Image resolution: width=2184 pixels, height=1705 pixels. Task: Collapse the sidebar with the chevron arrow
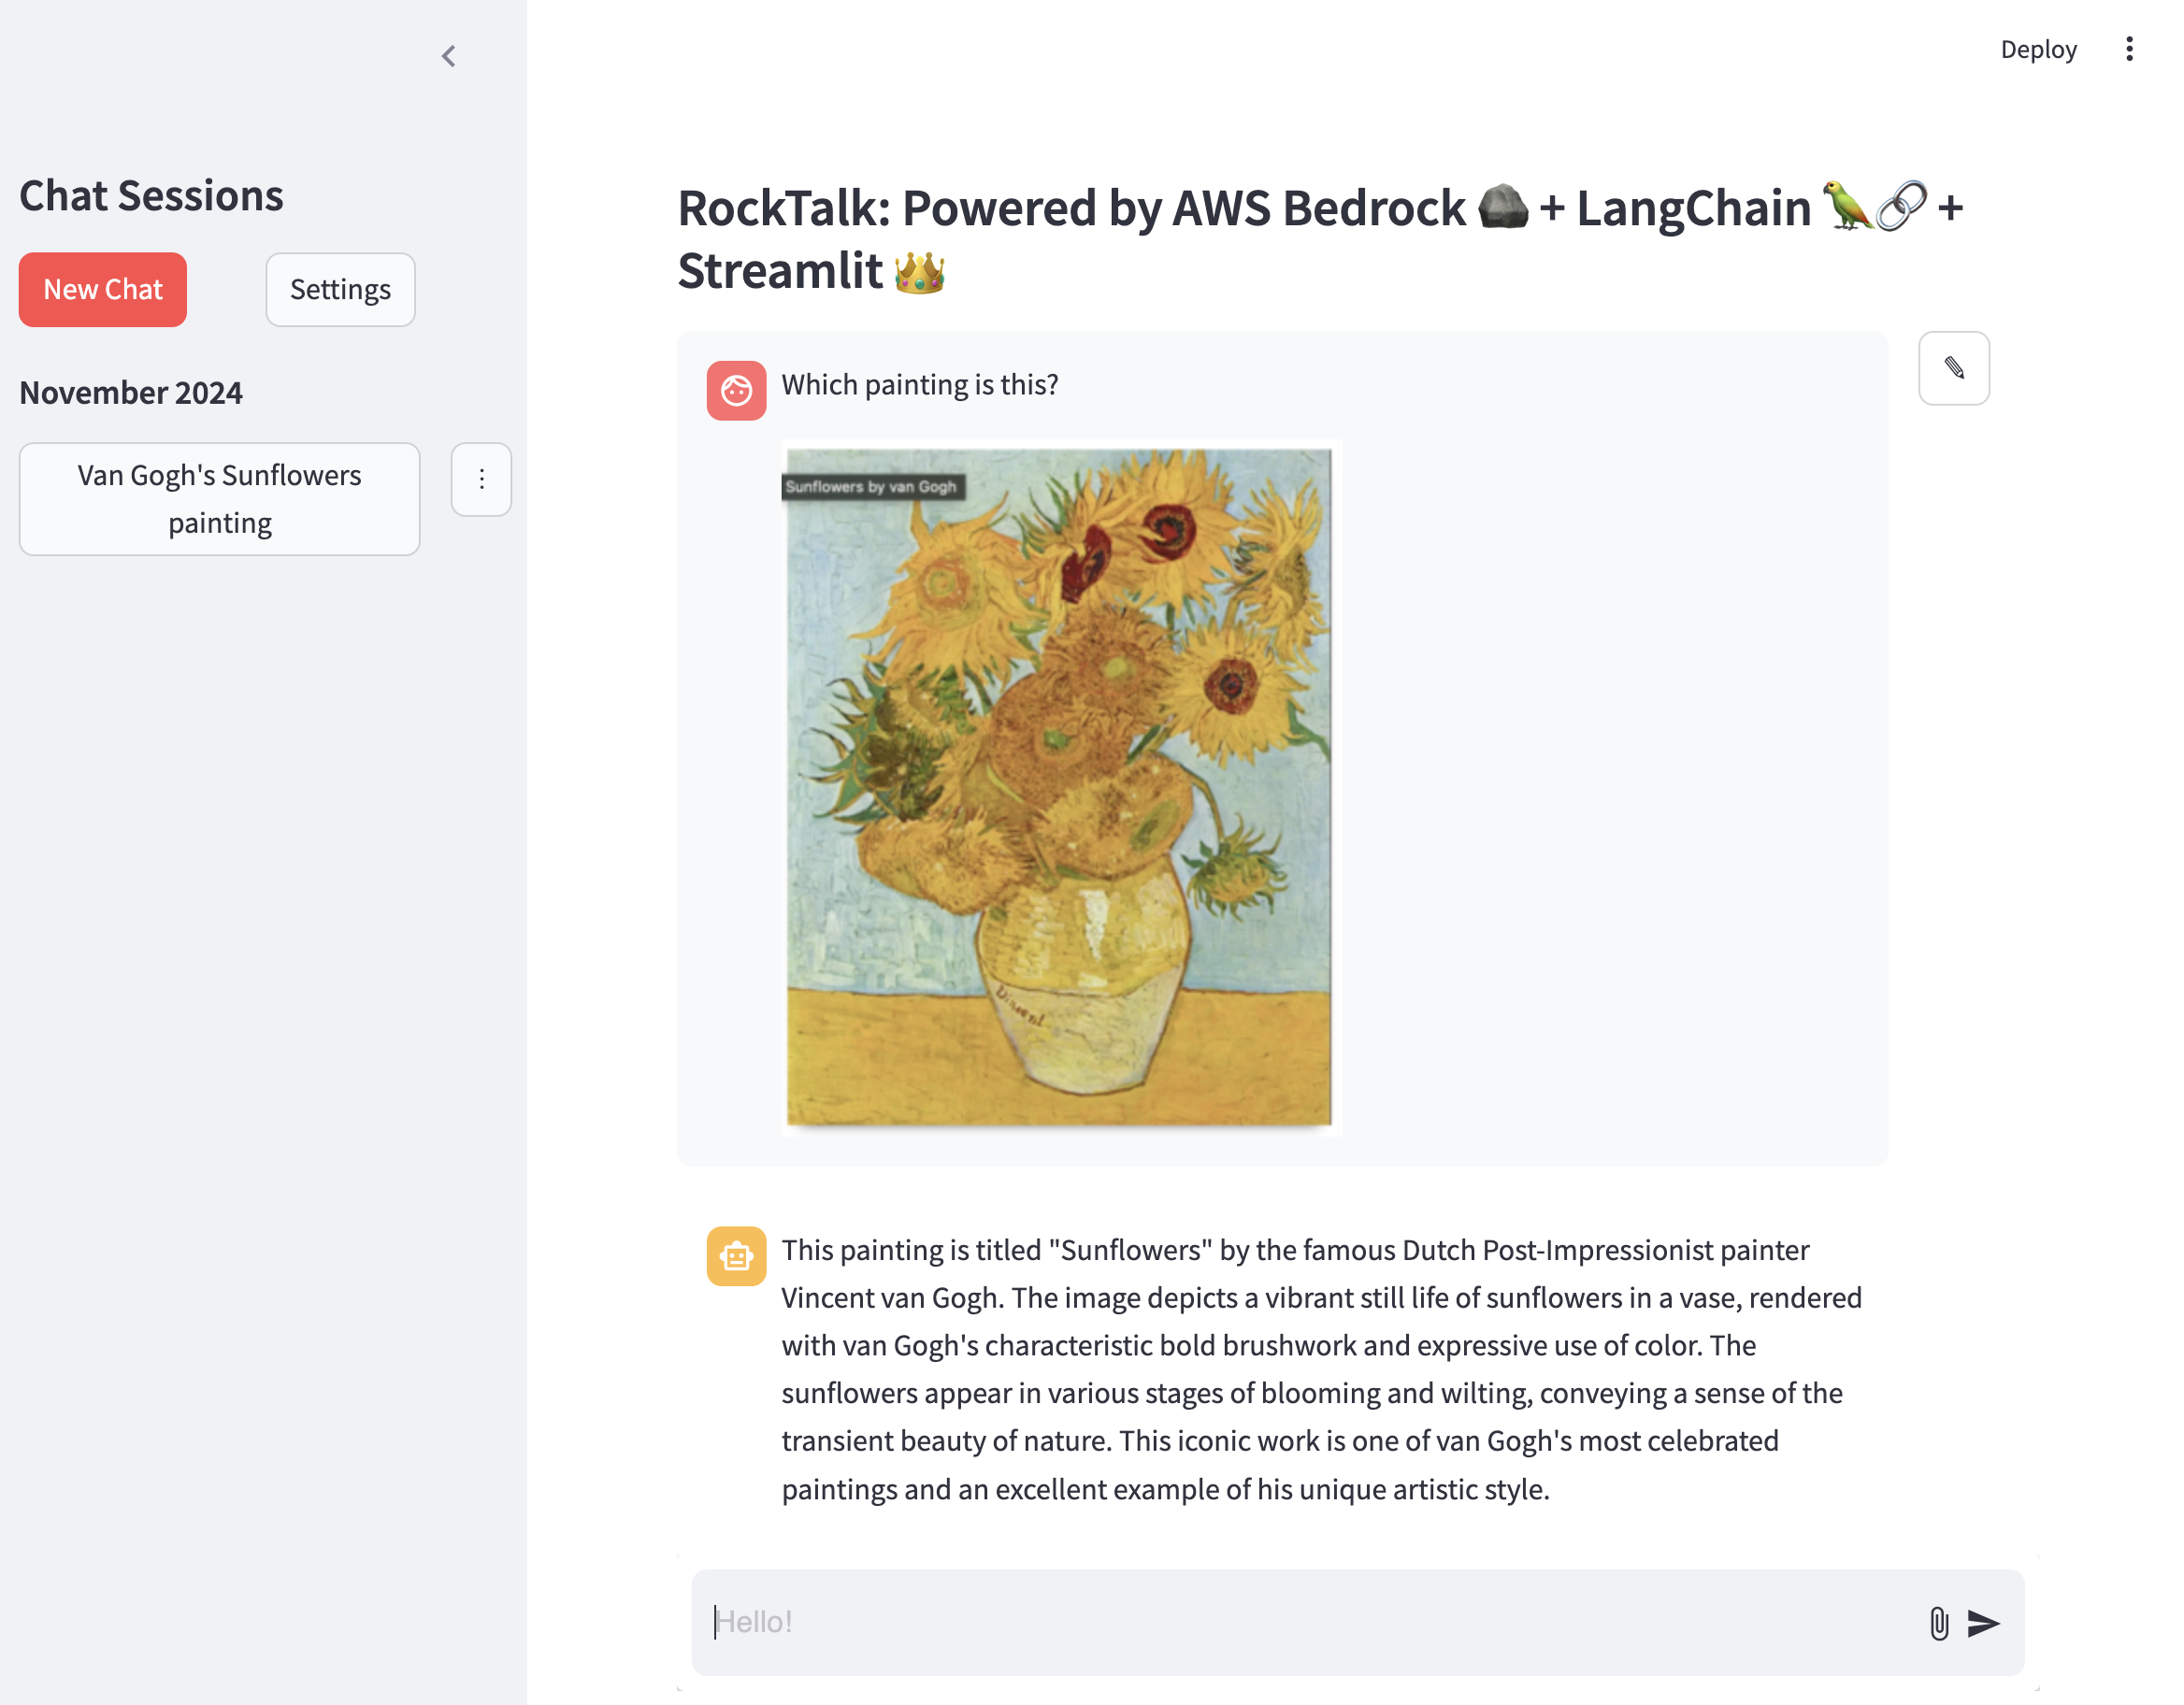(x=449, y=56)
